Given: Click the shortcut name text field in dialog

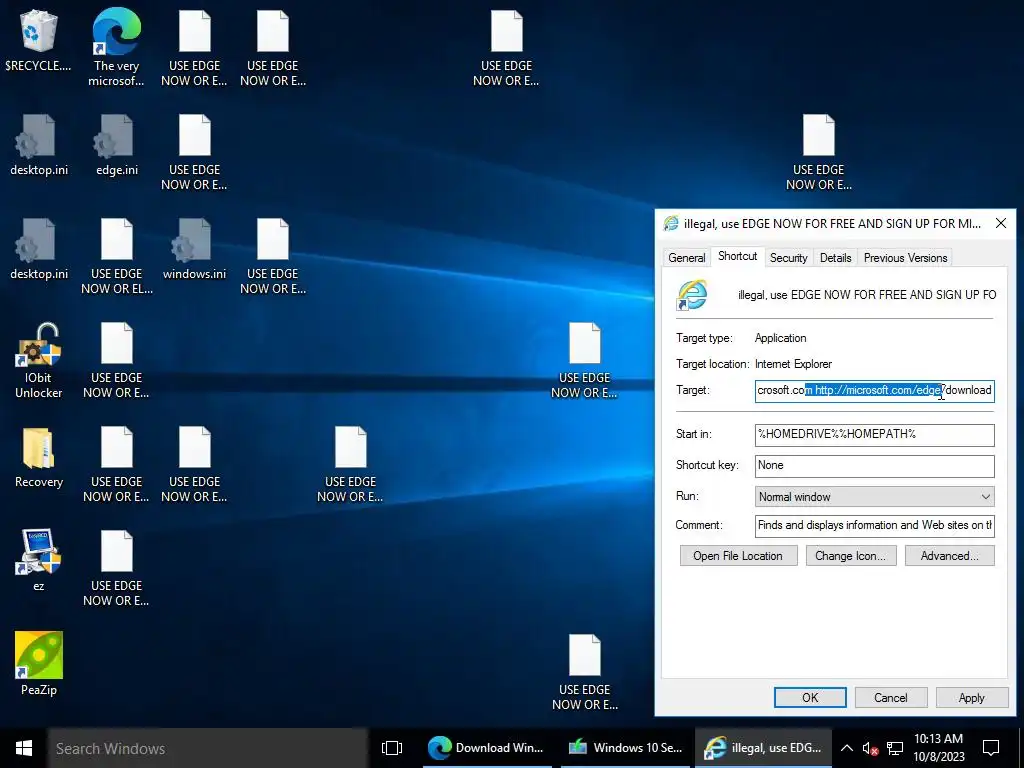Looking at the screenshot, I should click(867, 295).
